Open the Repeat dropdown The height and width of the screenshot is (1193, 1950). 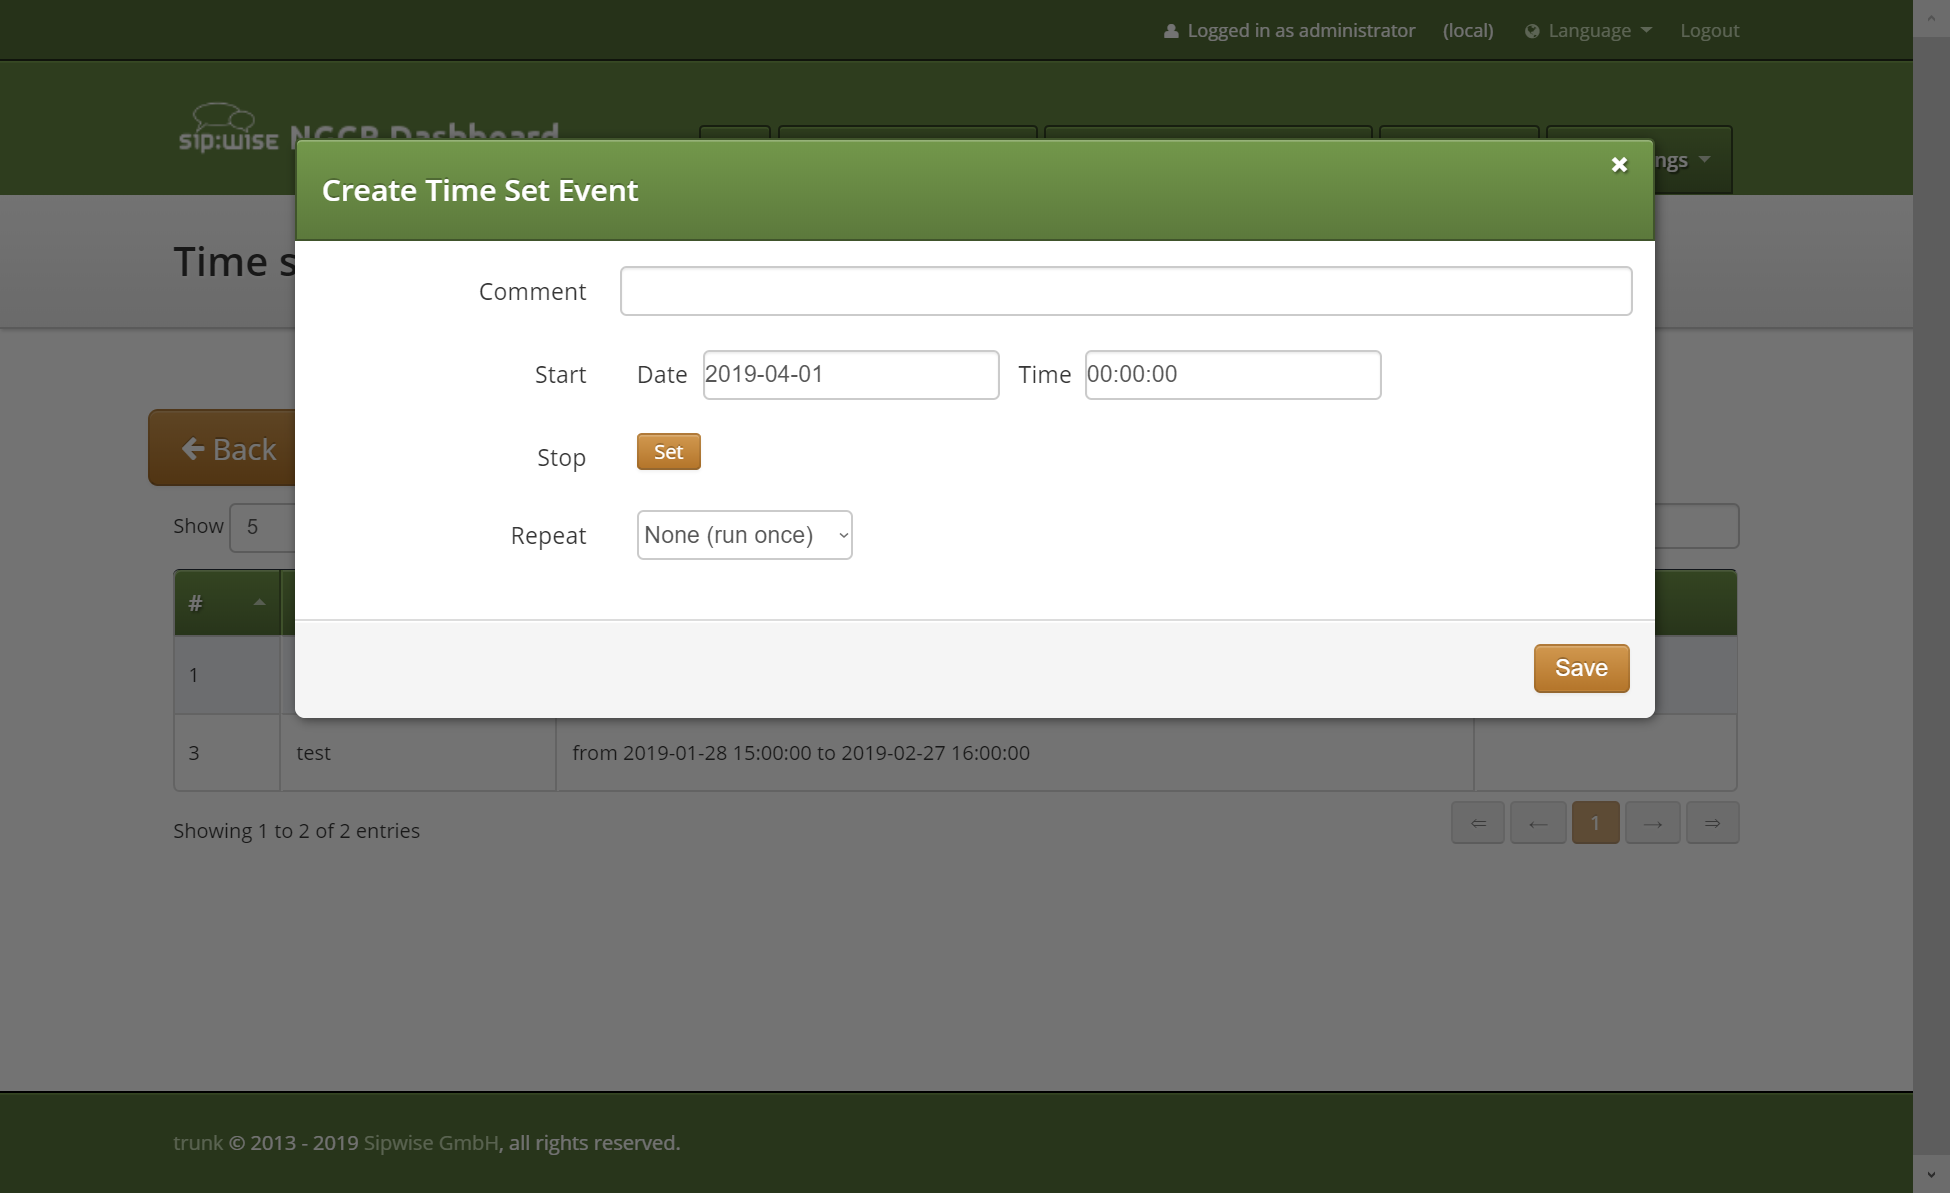[x=744, y=535]
